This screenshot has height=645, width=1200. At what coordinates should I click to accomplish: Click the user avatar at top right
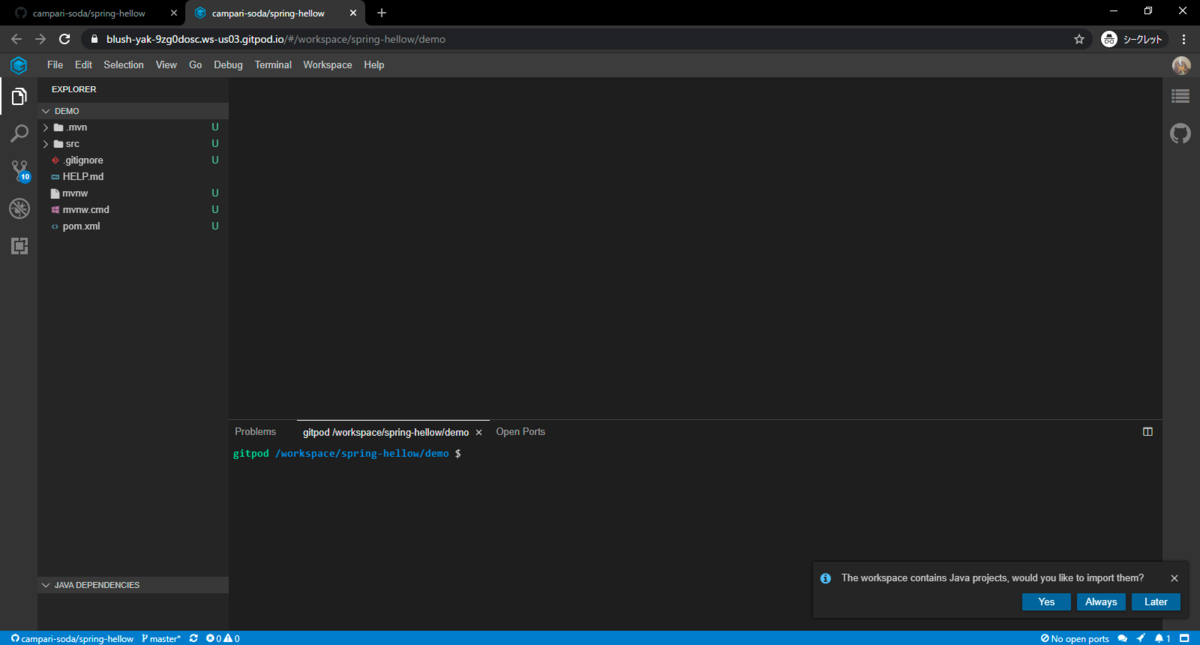coord(1181,65)
